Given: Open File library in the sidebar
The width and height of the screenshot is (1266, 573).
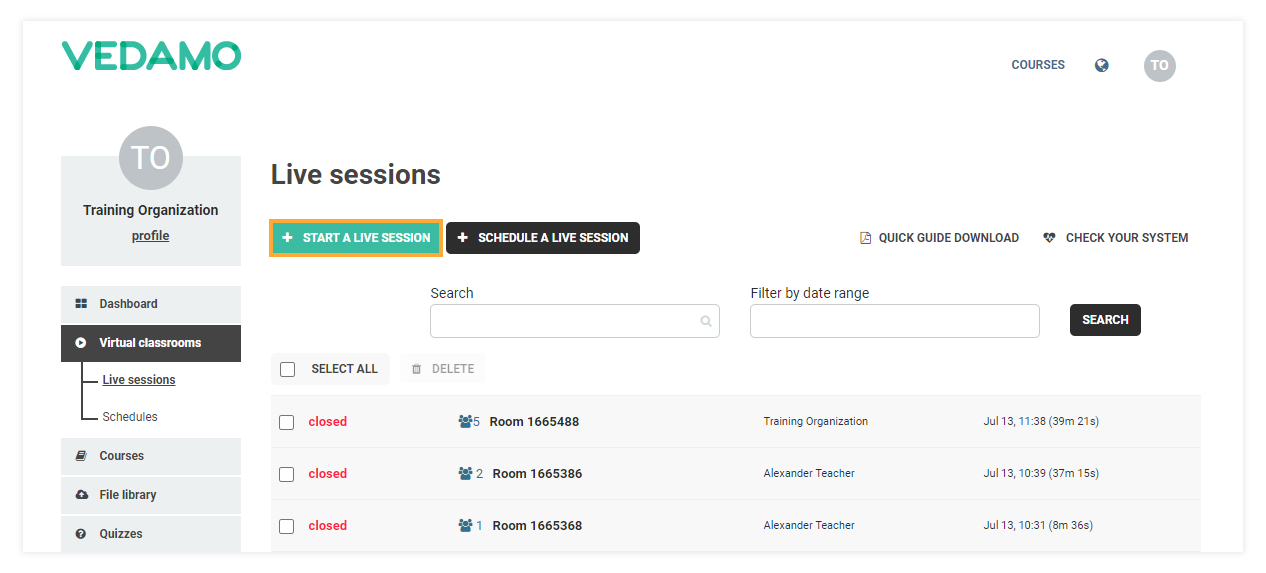Looking at the screenshot, I should tap(151, 495).
